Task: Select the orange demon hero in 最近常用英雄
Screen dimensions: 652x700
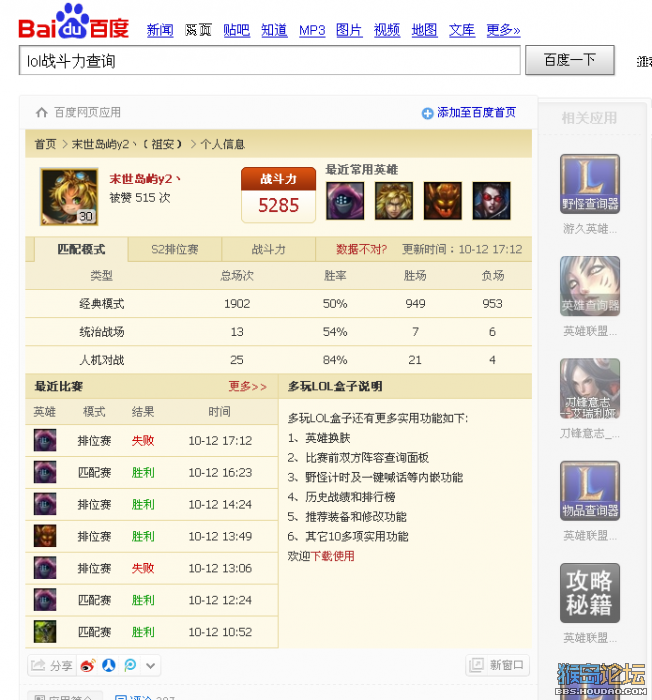Action: (x=443, y=201)
